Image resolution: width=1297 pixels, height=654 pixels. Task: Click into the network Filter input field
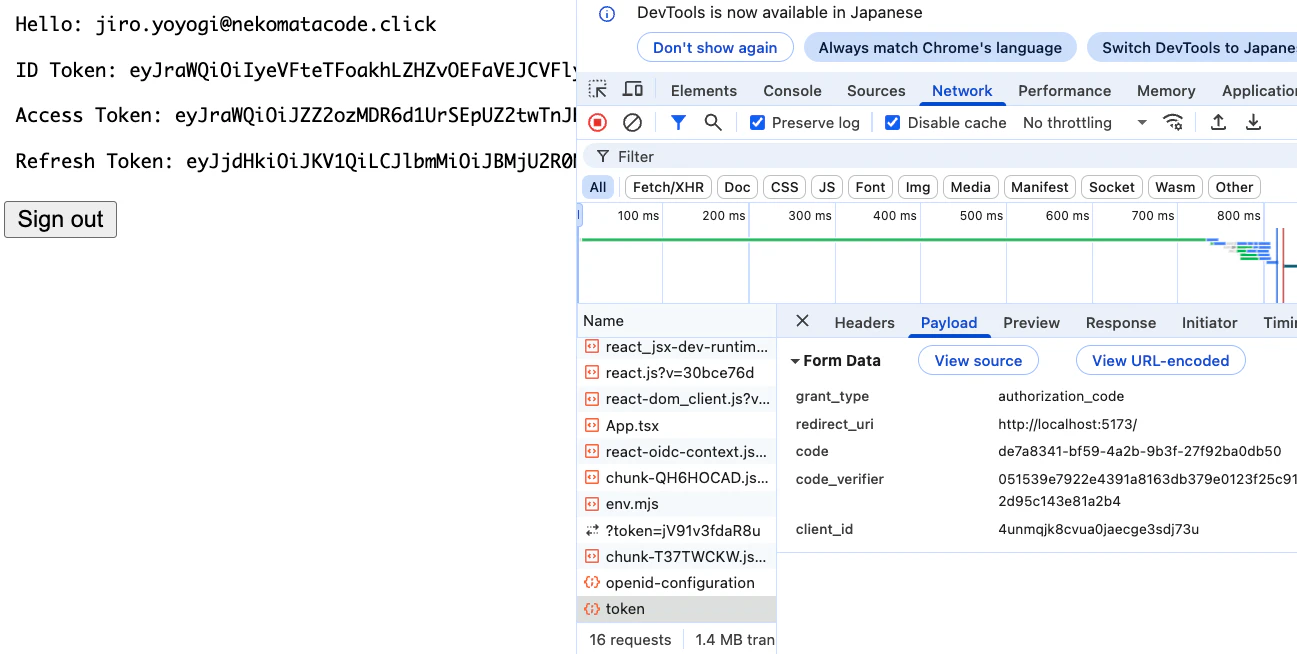coord(940,156)
